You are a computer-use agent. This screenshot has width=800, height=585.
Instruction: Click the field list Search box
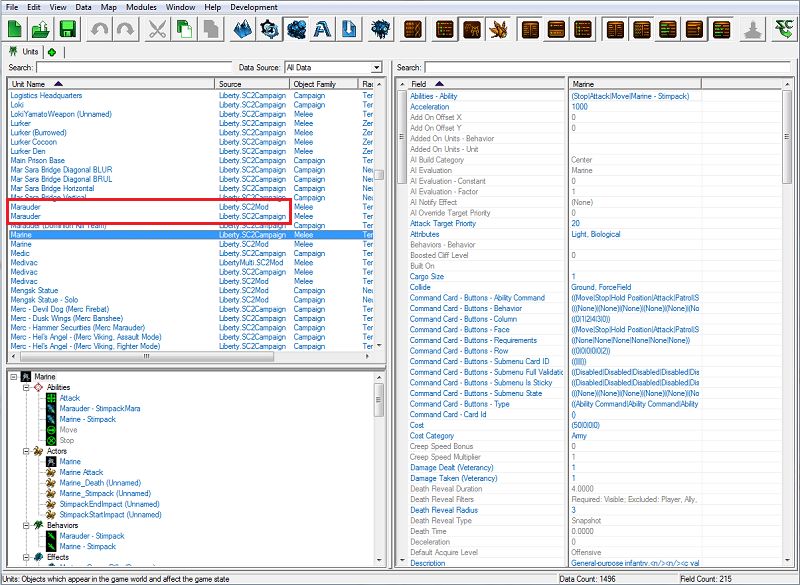coord(607,67)
